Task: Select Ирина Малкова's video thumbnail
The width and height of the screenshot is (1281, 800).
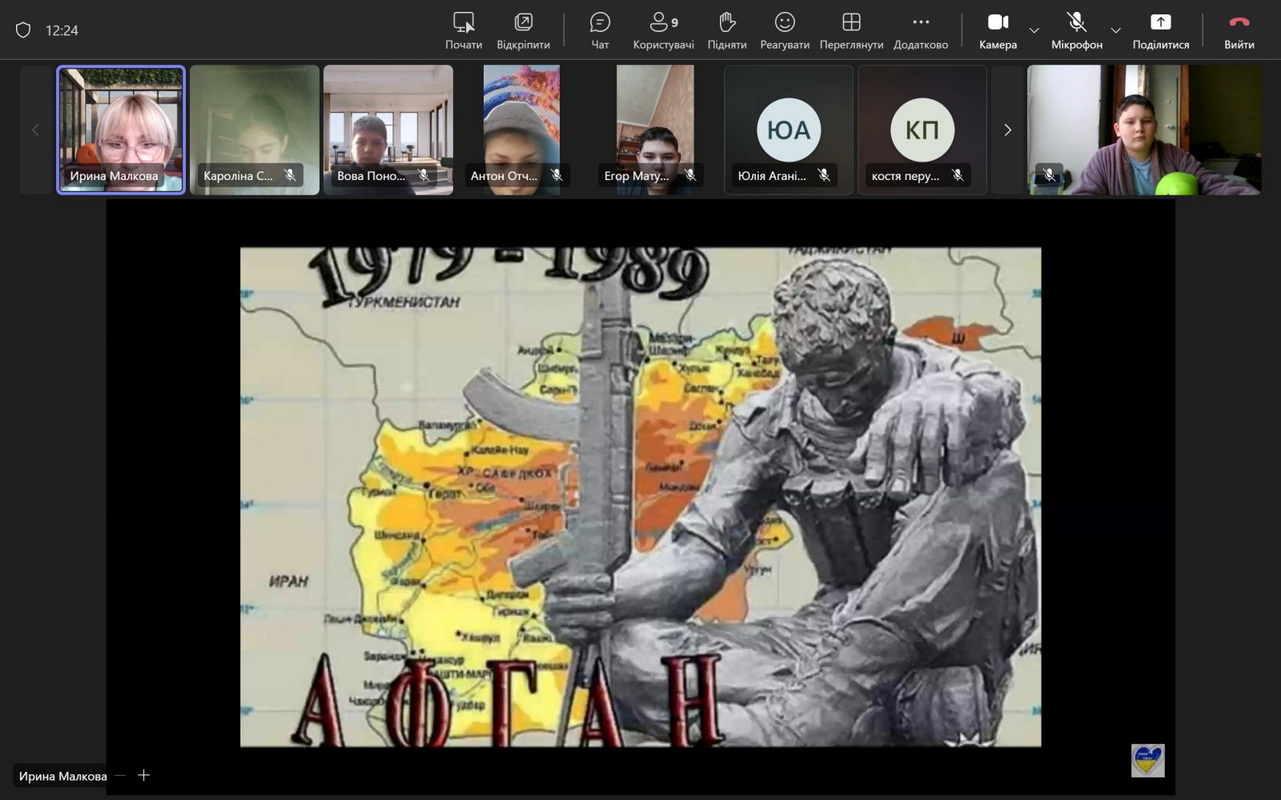Action: (x=121, y=129)
